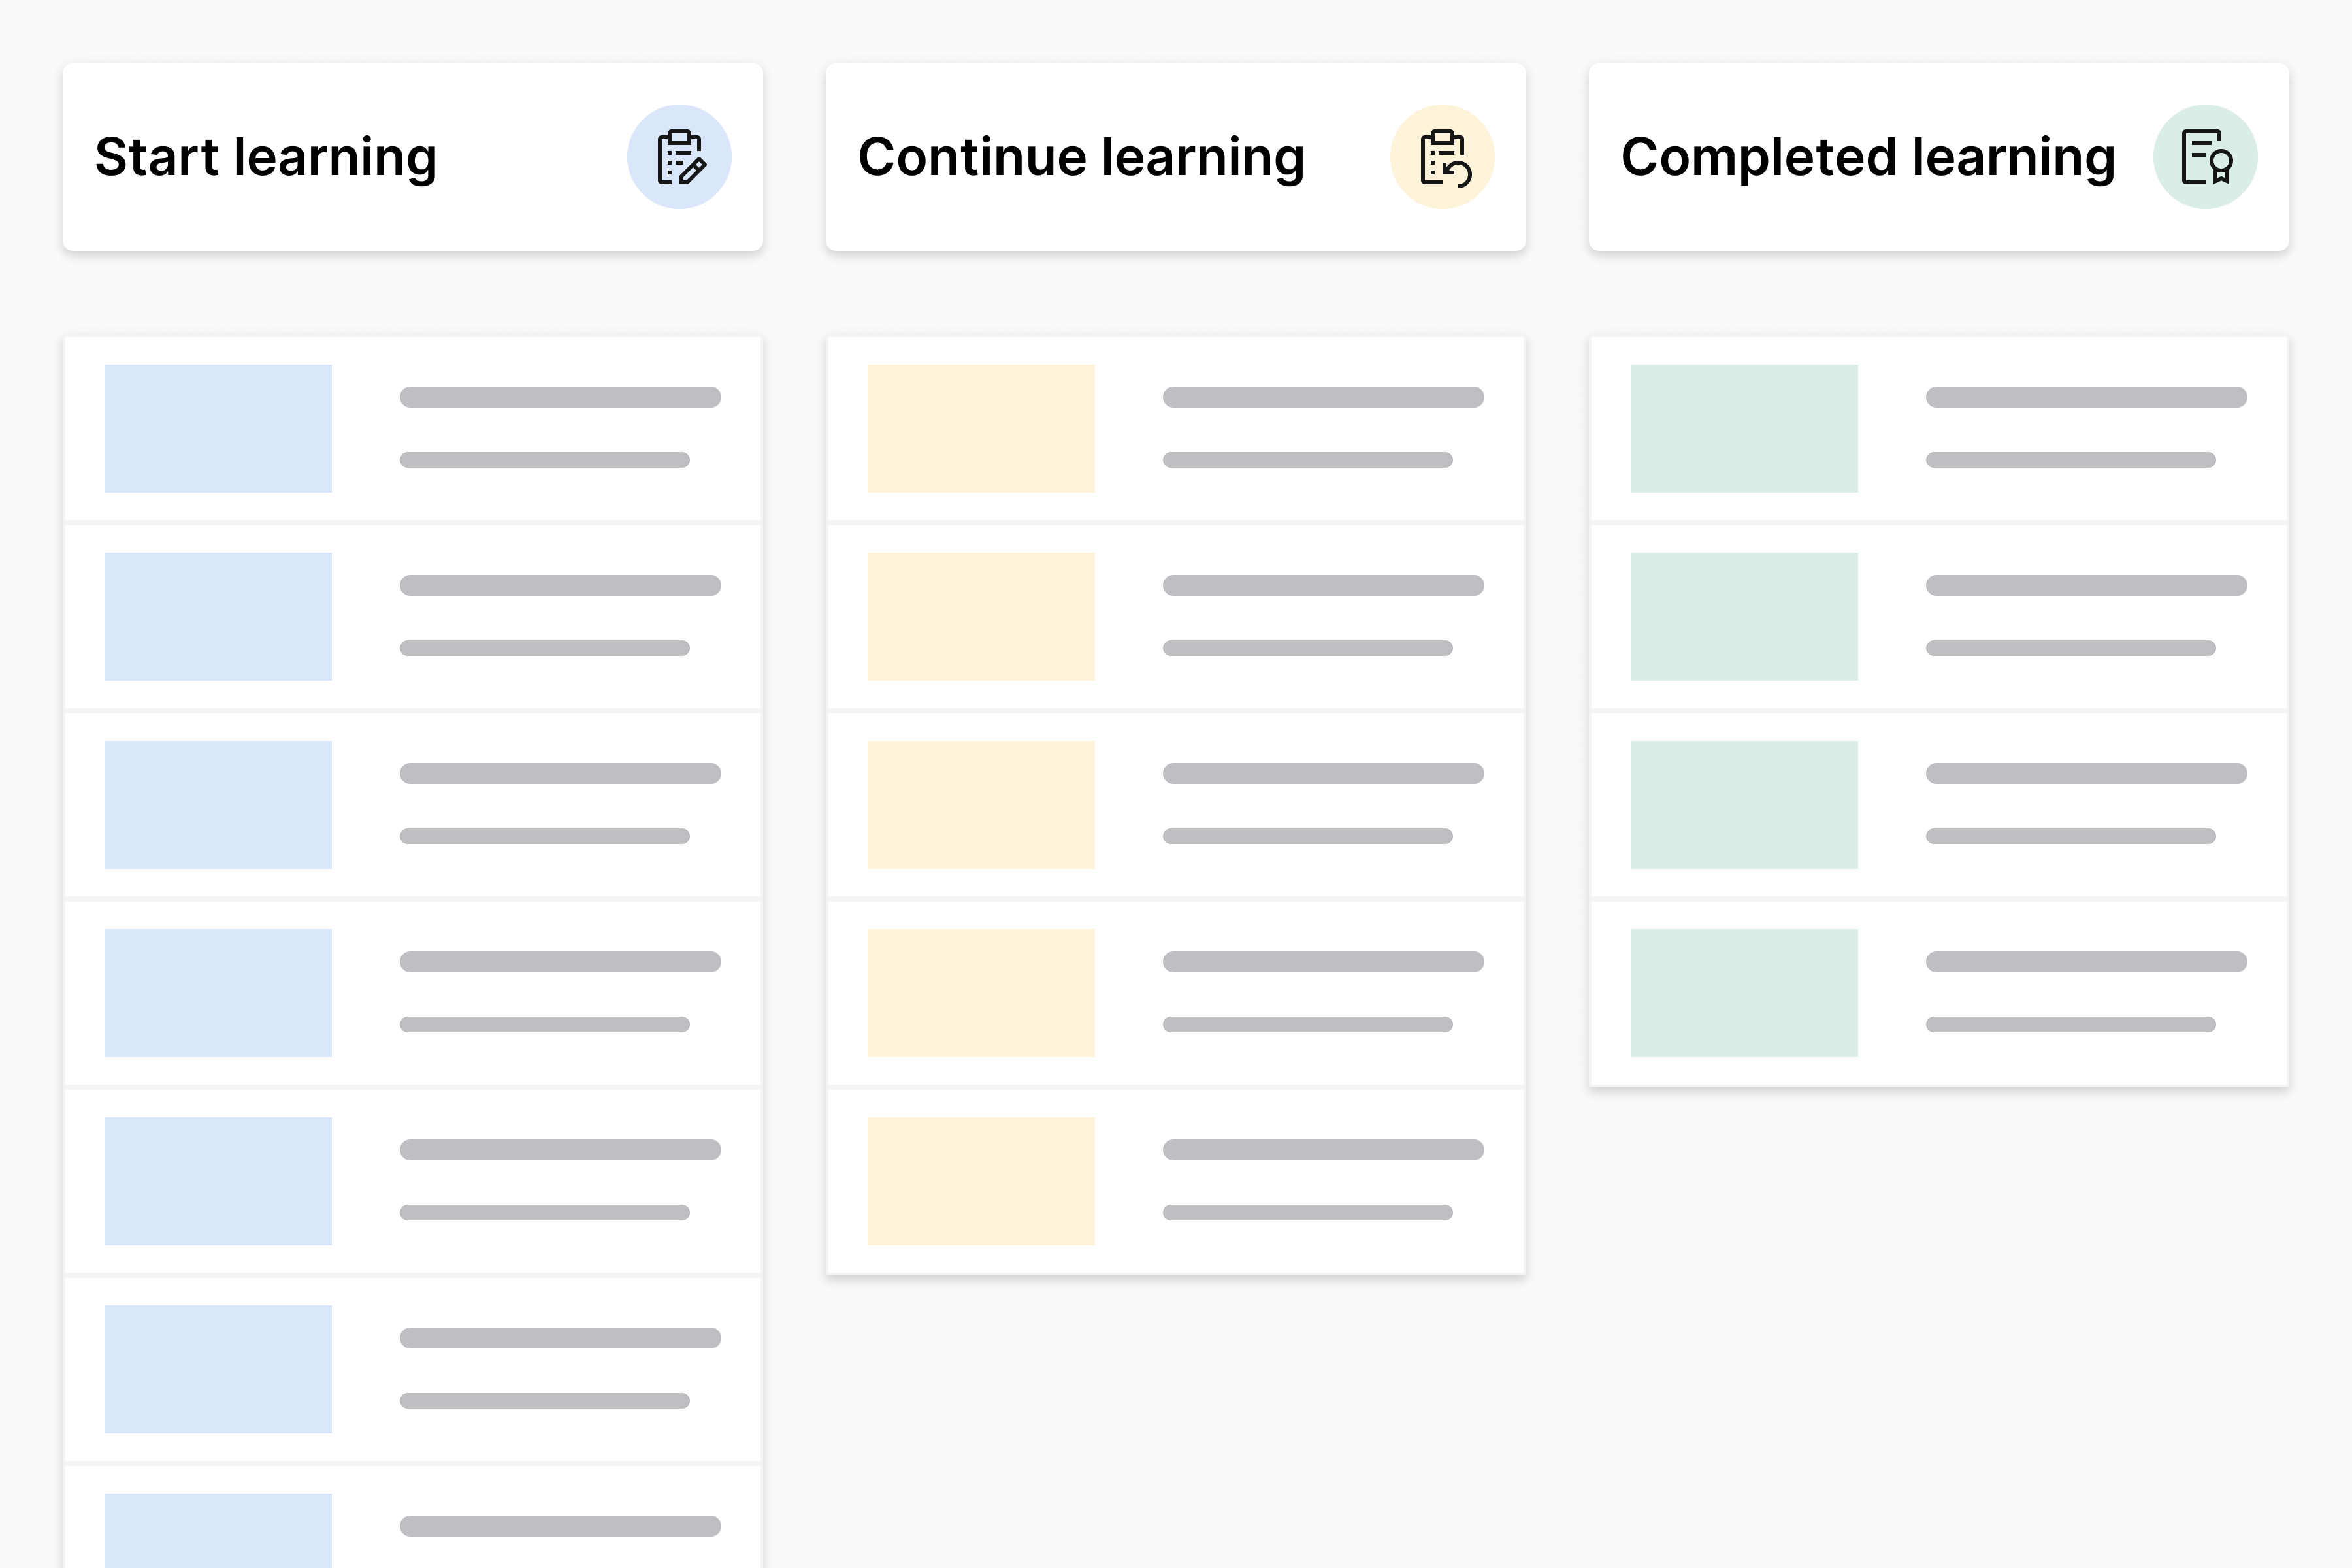Screen dimensions: 2352x1568
Task: Open the first blue course thumbnail
Action: (218, 428)
